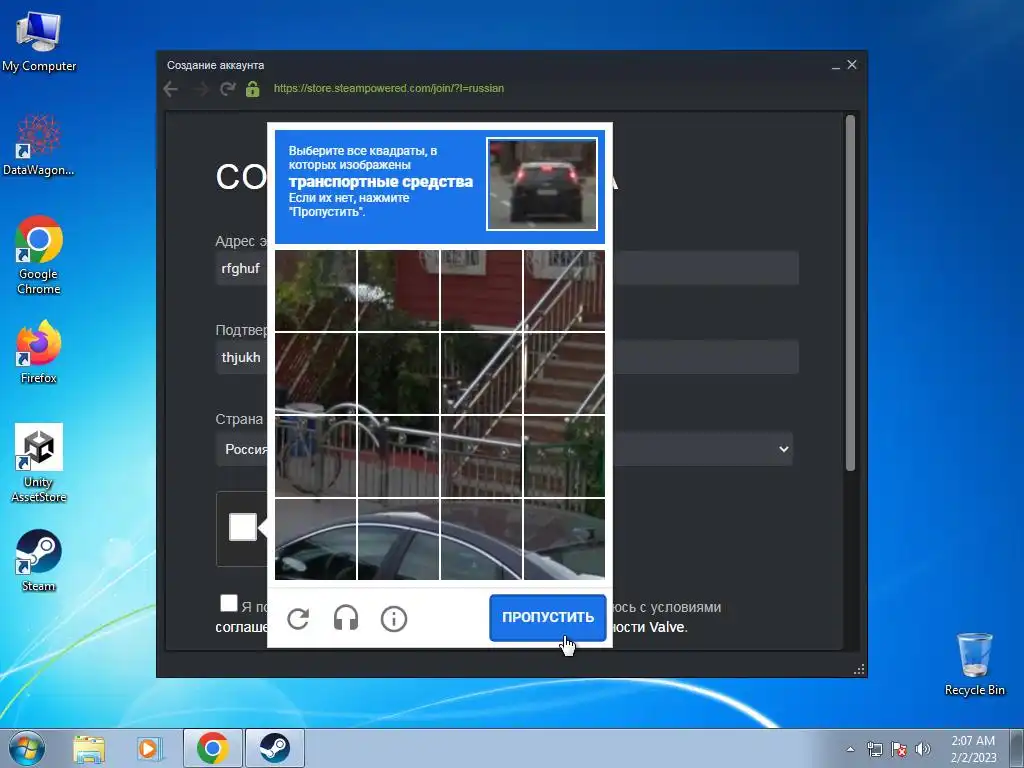Select top row first tile with tree foliage
Viewport: 1024px width, 768px height.
click(315, 291)
